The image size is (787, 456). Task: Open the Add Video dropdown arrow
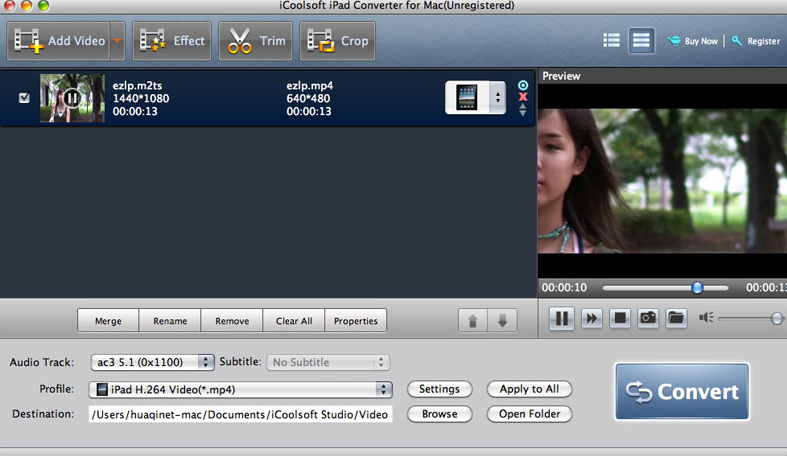(x=117, y=41)
